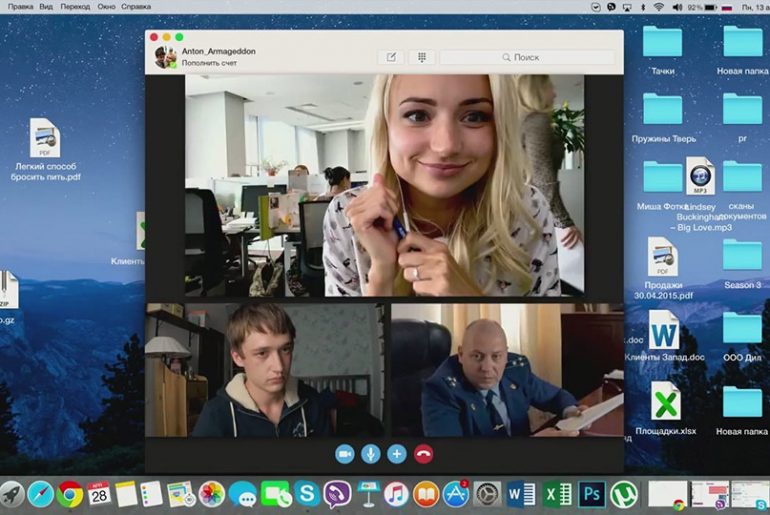770x515 pixels.
Task: End the call with red hang-up button
Action: pos(423,454)
